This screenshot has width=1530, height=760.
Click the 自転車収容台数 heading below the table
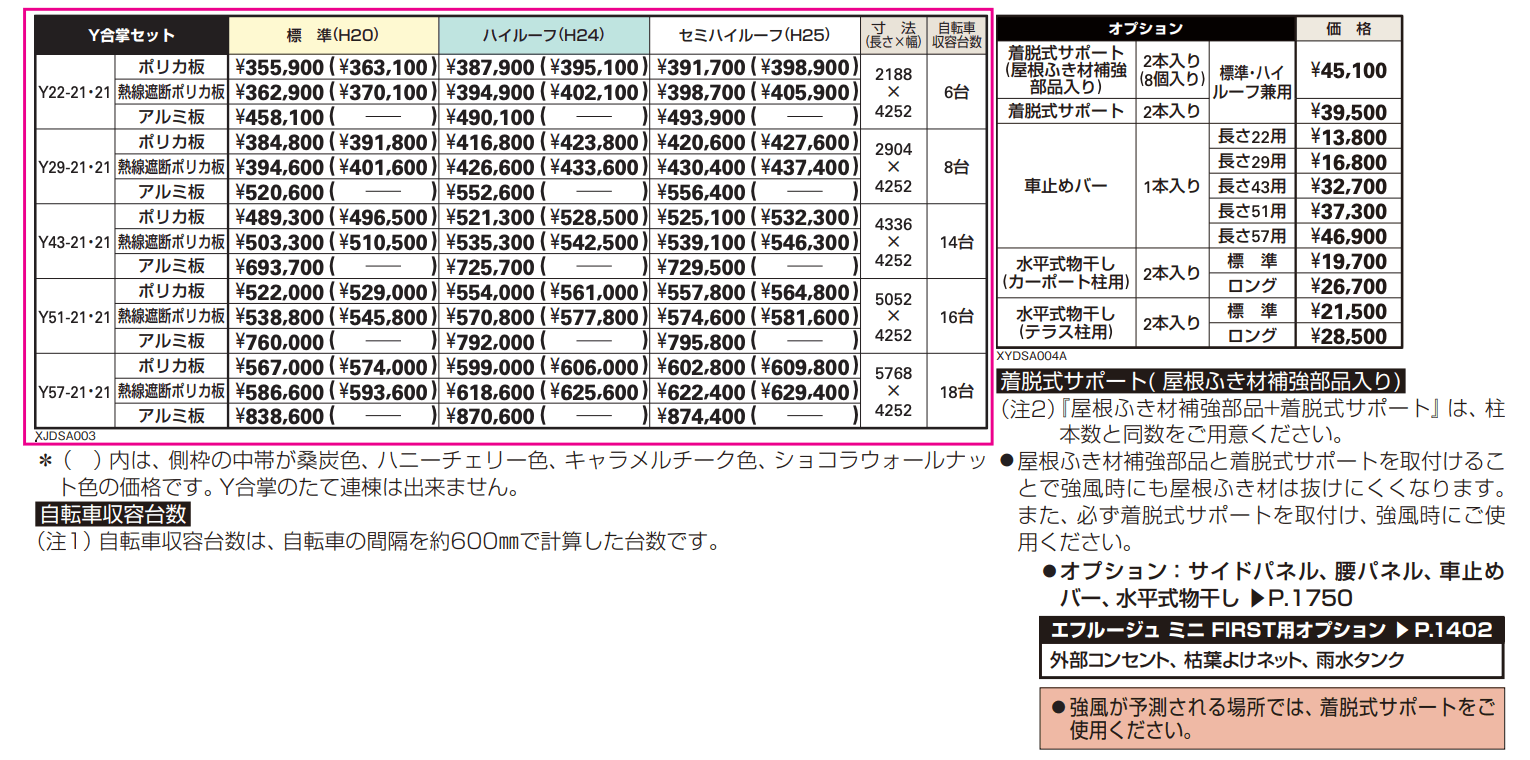(x=112, y=515)
